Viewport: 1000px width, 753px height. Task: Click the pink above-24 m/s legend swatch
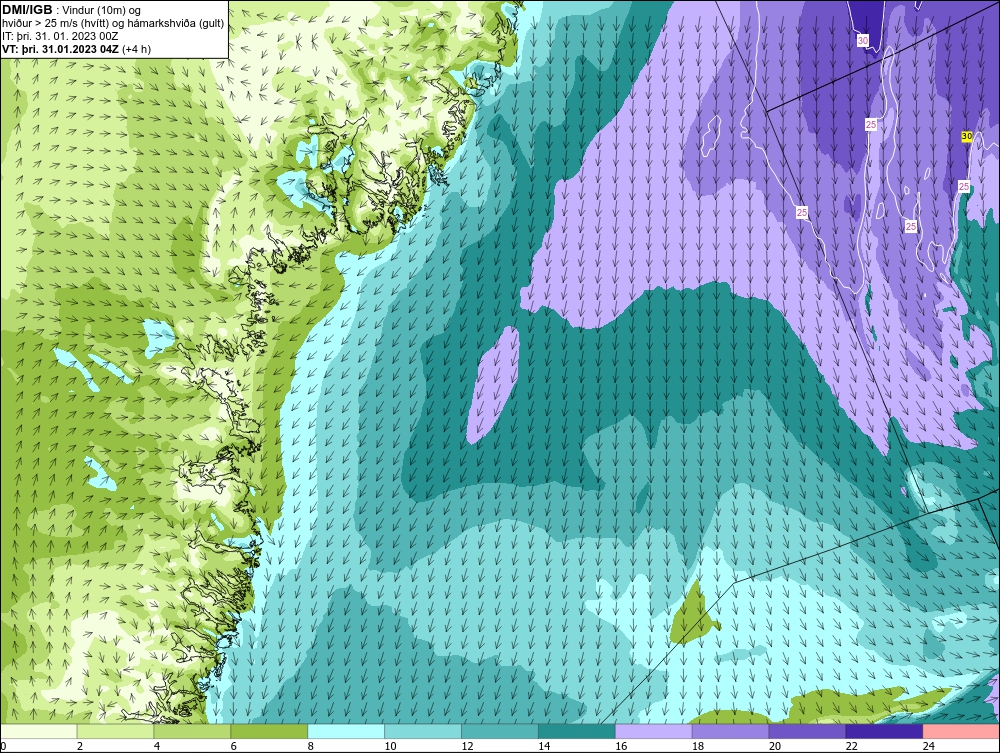[x=961, y=731]
